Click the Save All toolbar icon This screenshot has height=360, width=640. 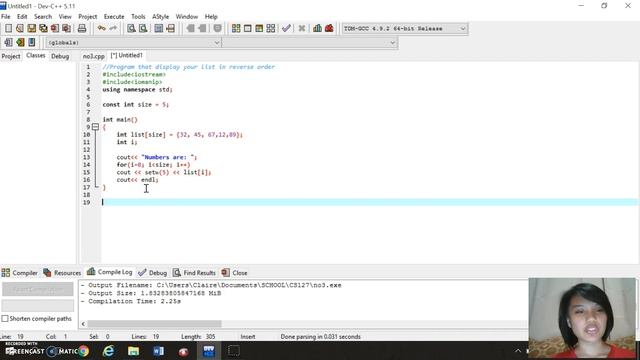point(43,28)
